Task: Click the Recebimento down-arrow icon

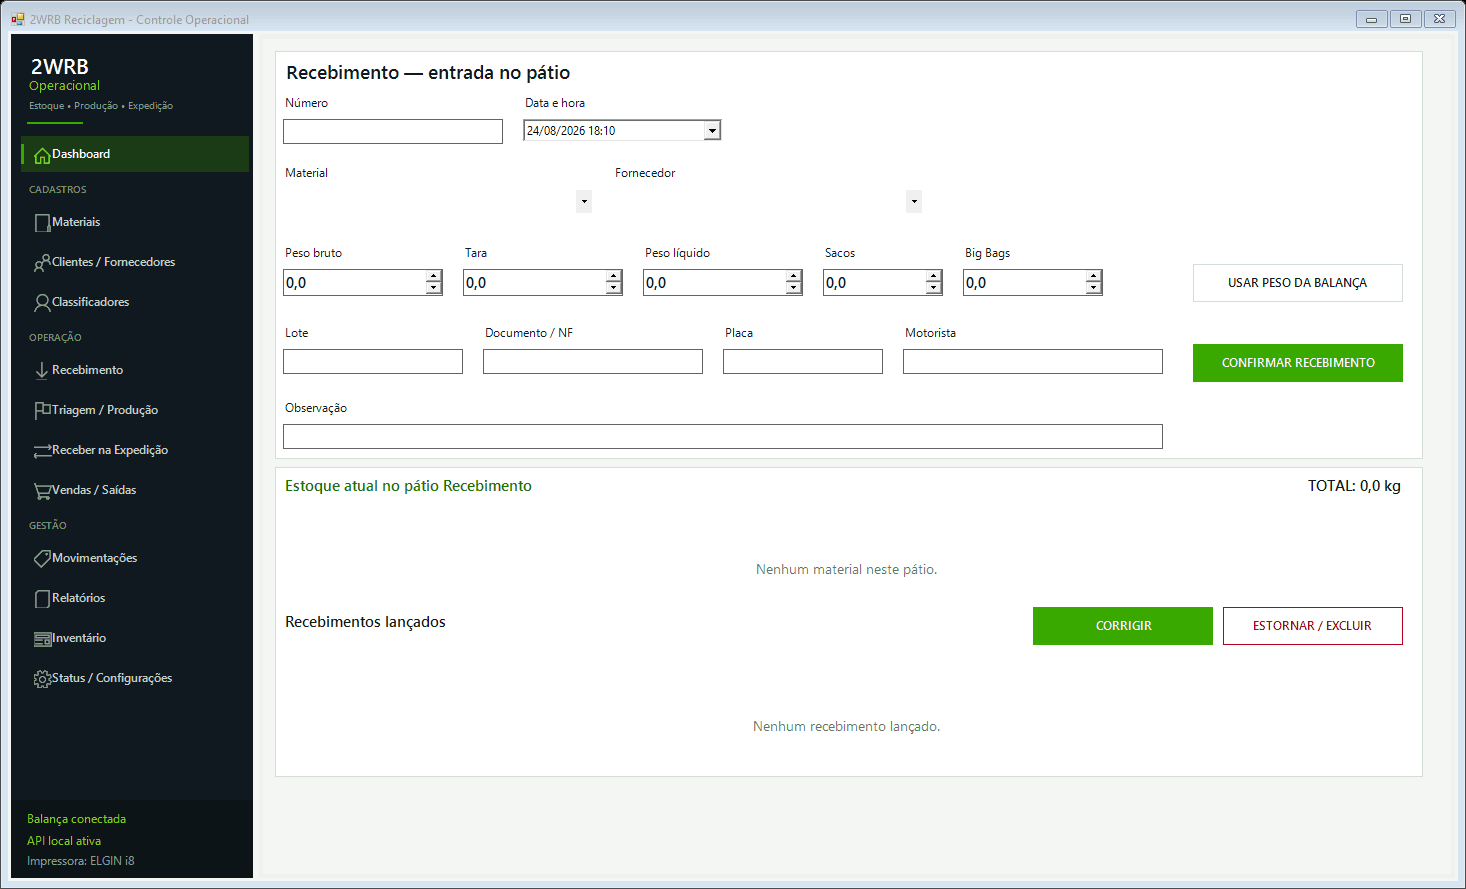Action: pyautogui.click(x=42, y=371)
